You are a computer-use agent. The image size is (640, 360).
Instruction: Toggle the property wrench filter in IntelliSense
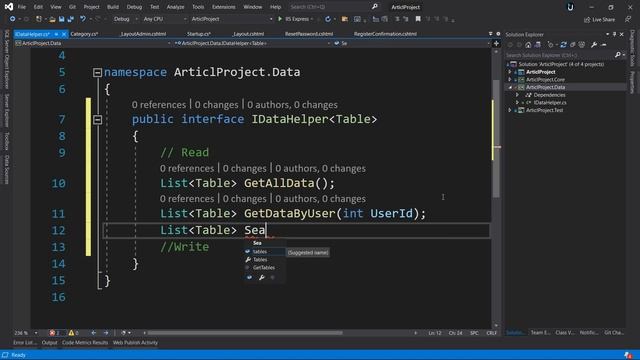tap(262, 278)
